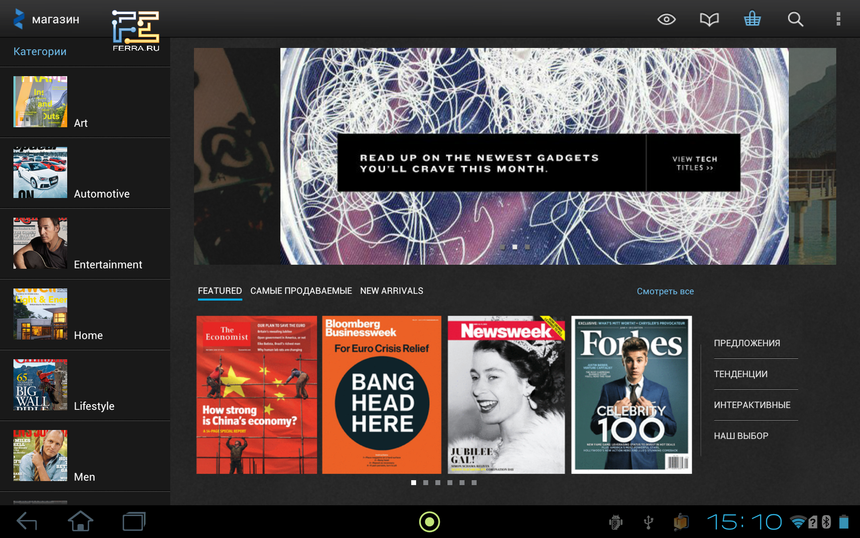Click the Смотреть все link

coord(665,291)
